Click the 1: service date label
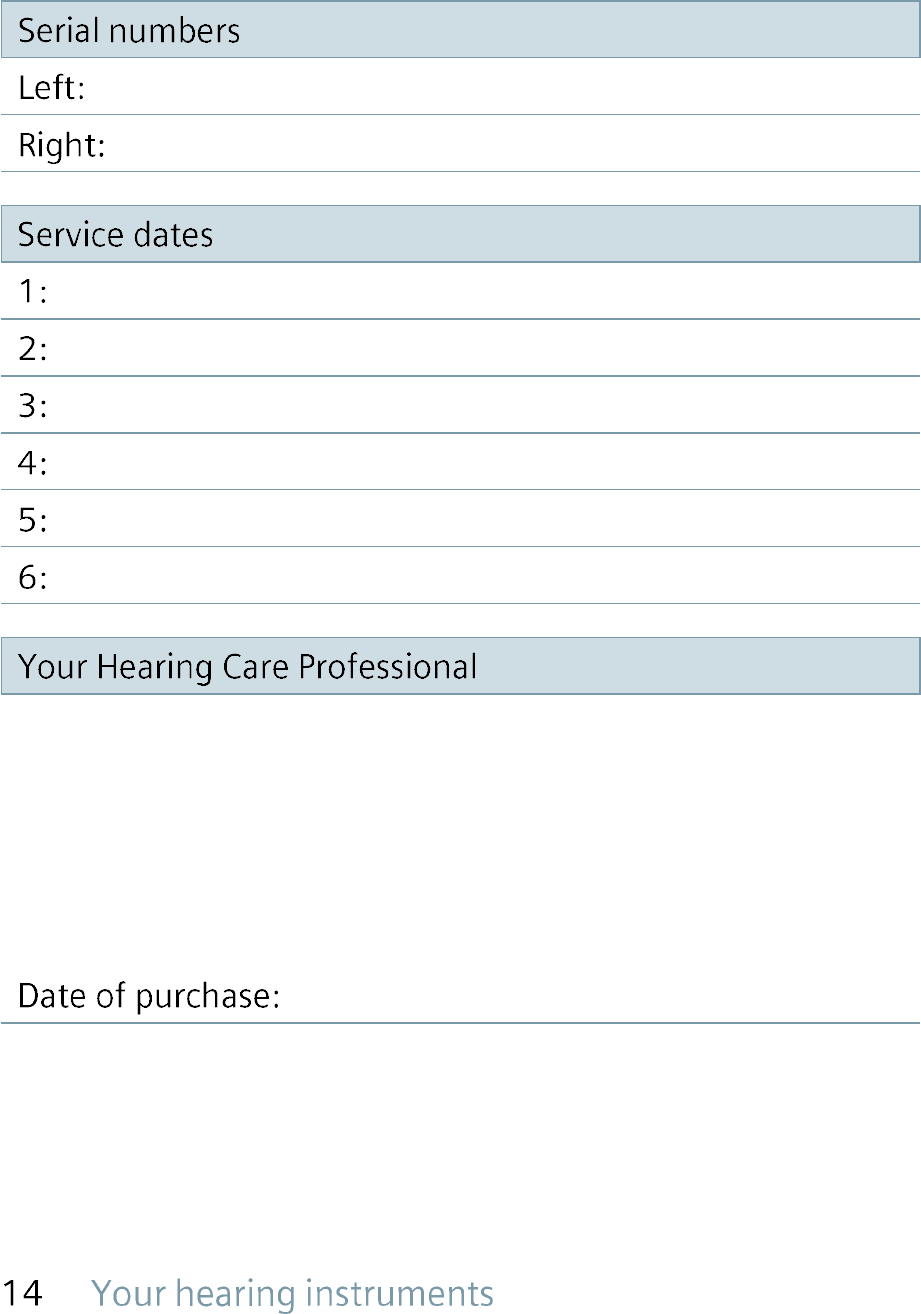The image size is (921, 1314). tap(33, 293)
